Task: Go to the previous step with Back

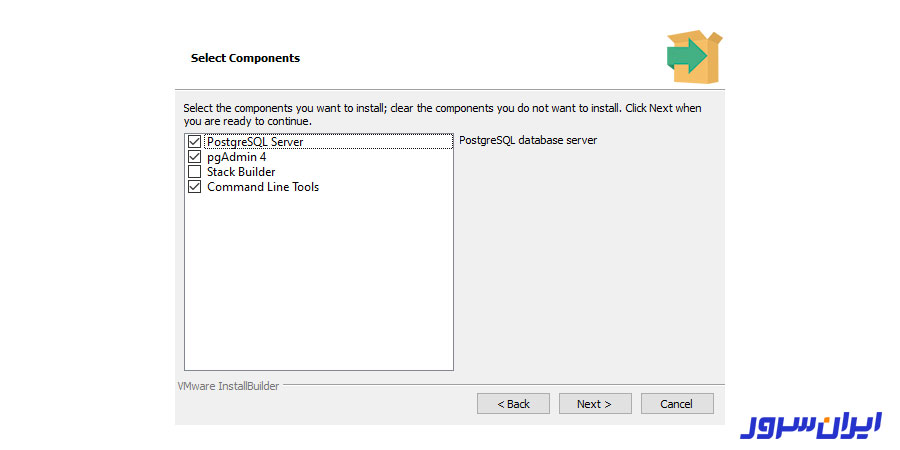Action: pos(513,404)
